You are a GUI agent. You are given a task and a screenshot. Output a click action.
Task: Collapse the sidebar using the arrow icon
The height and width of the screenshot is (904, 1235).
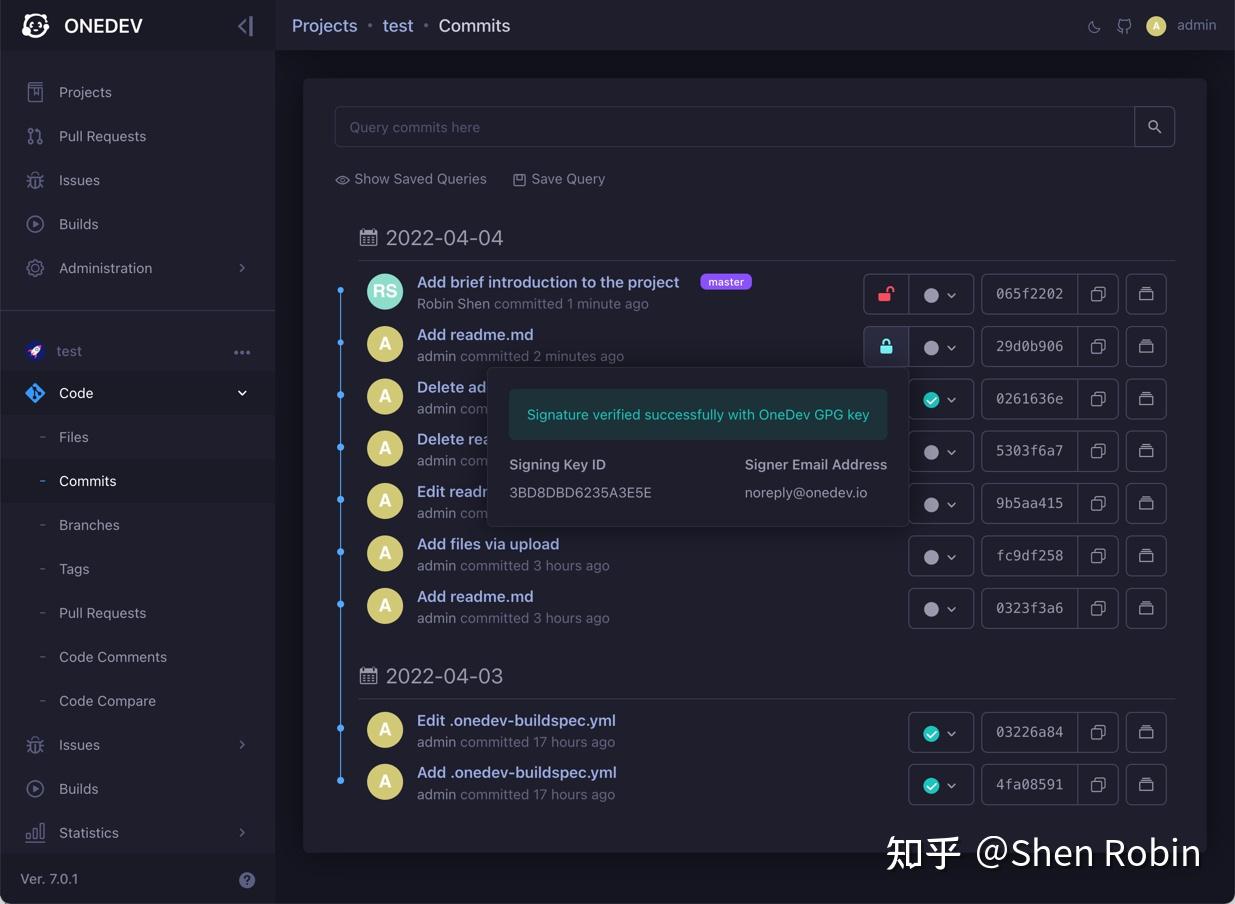[x=245, y=26]
